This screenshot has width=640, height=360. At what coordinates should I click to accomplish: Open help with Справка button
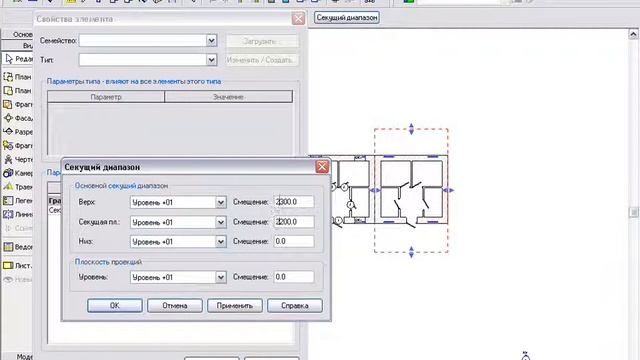point(295,305)
